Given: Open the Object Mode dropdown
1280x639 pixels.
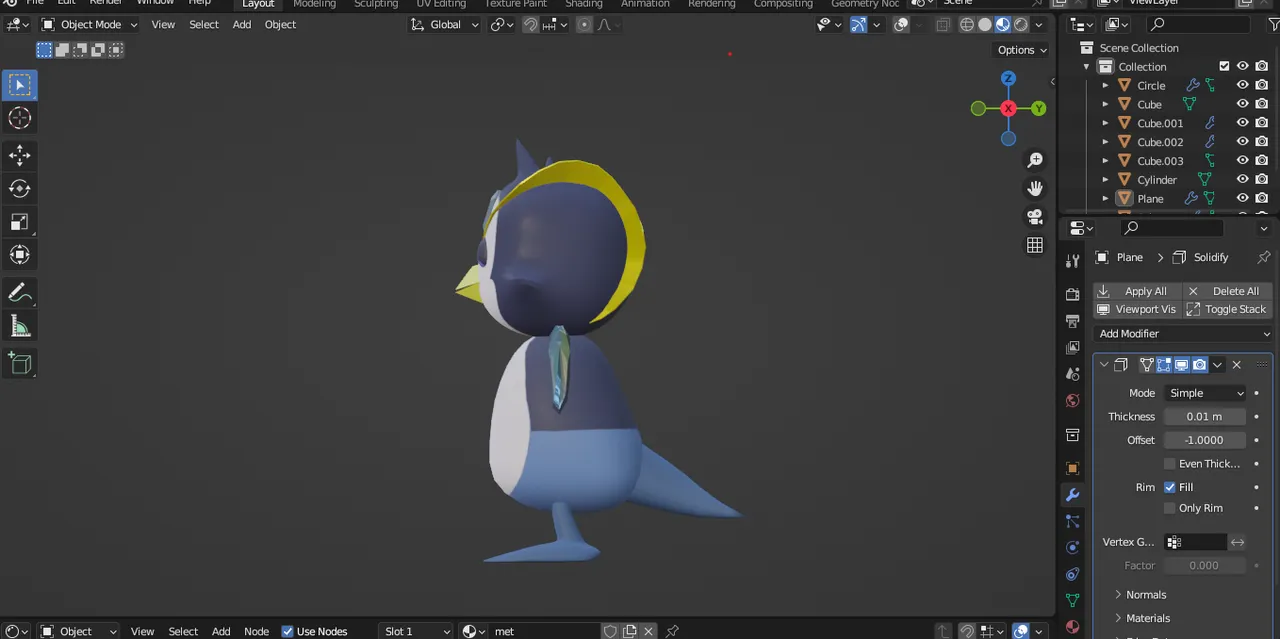Looking at the screenshot, I should 90,24.
